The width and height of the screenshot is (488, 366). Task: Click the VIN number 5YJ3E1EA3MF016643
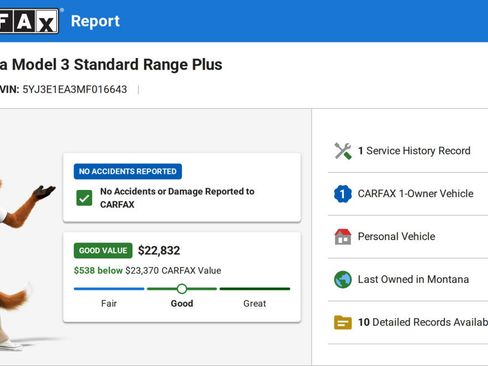pos(75,89)
